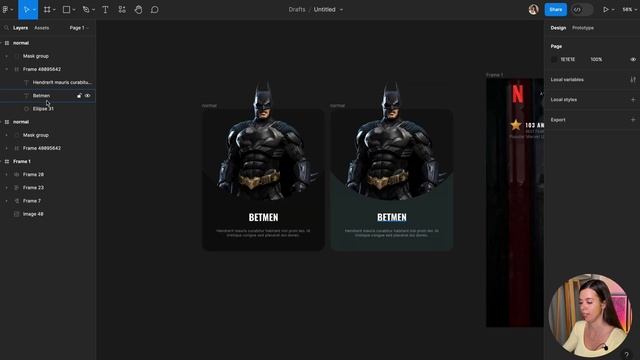
Task: Open the page background color swatch
Action: pos(554,60)
